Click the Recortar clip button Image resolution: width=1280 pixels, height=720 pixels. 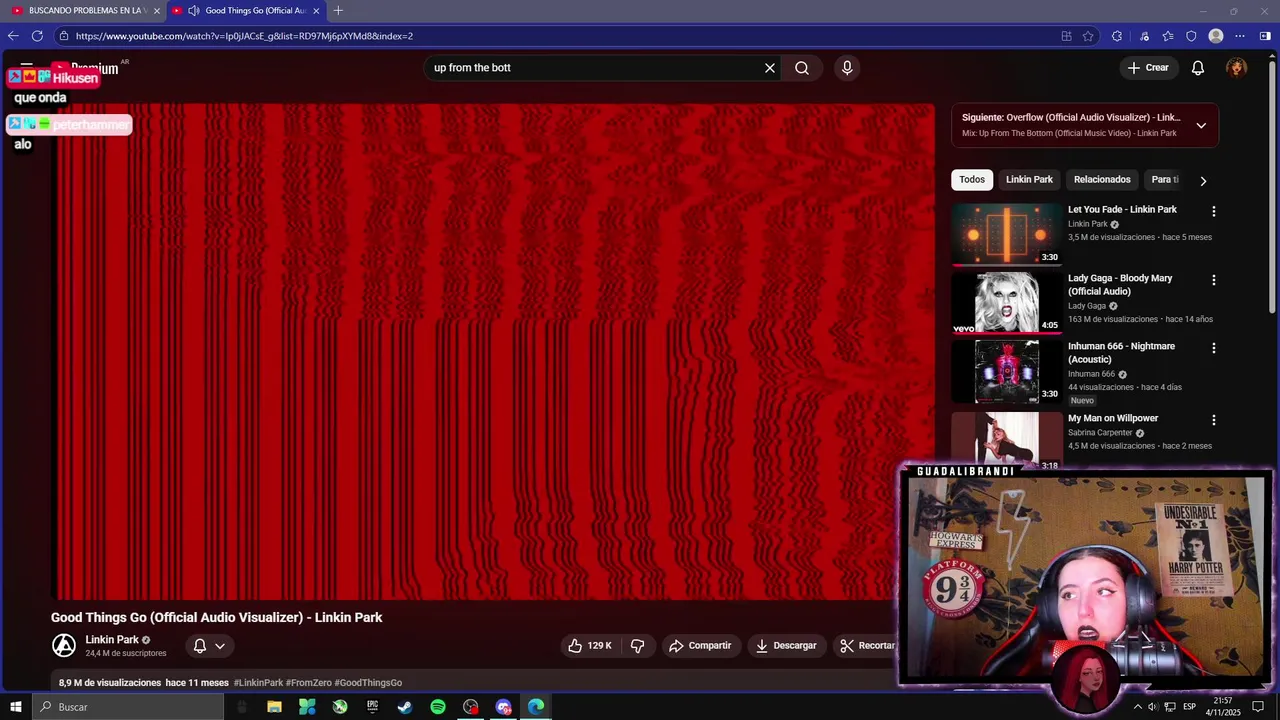click(866, 646)
